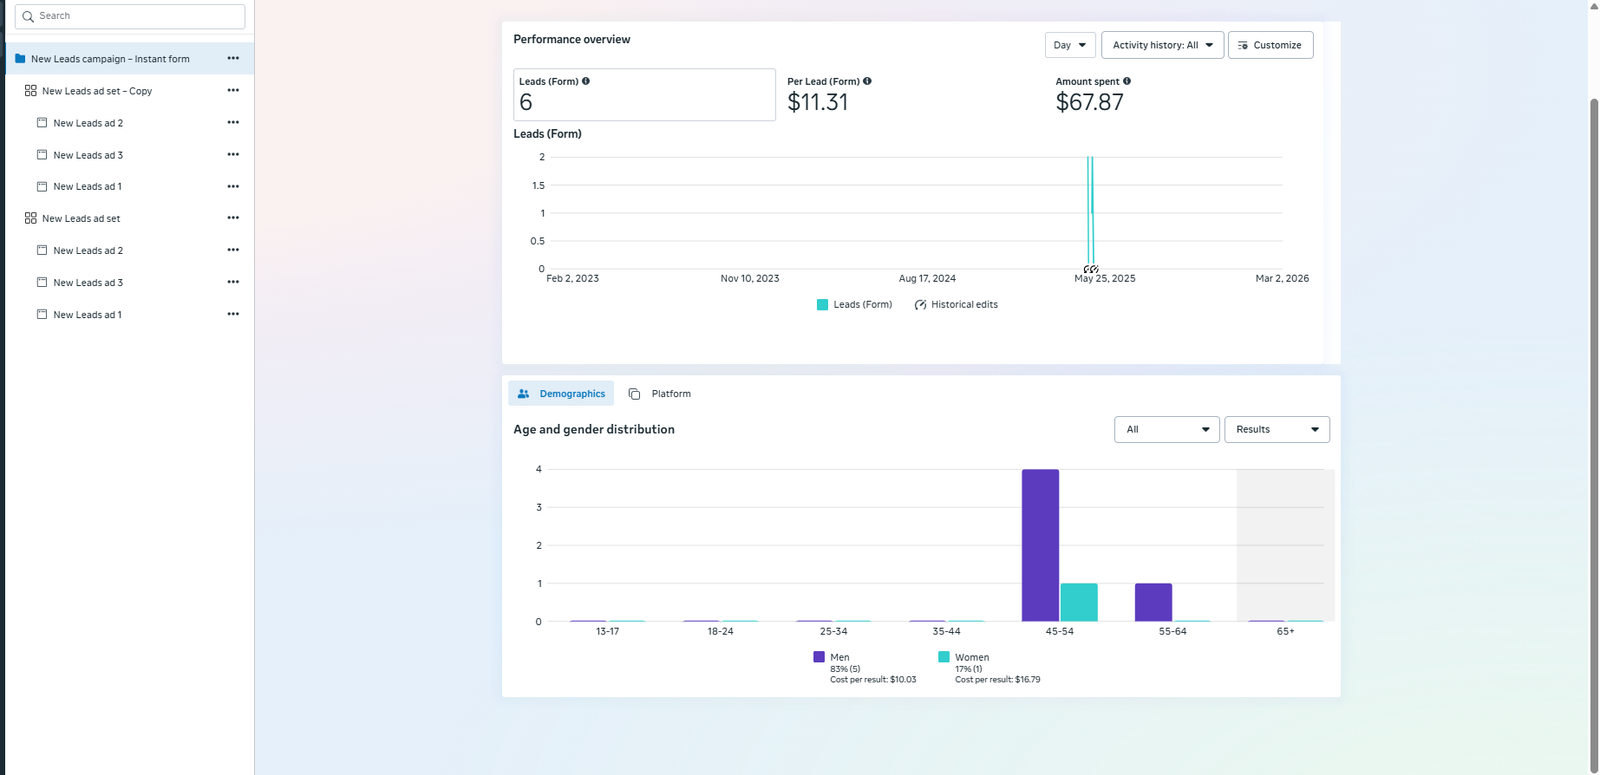Open the Results metric dropdown
The width and height of the screenshot is (1600, 775).
(x=1277, y=429)
